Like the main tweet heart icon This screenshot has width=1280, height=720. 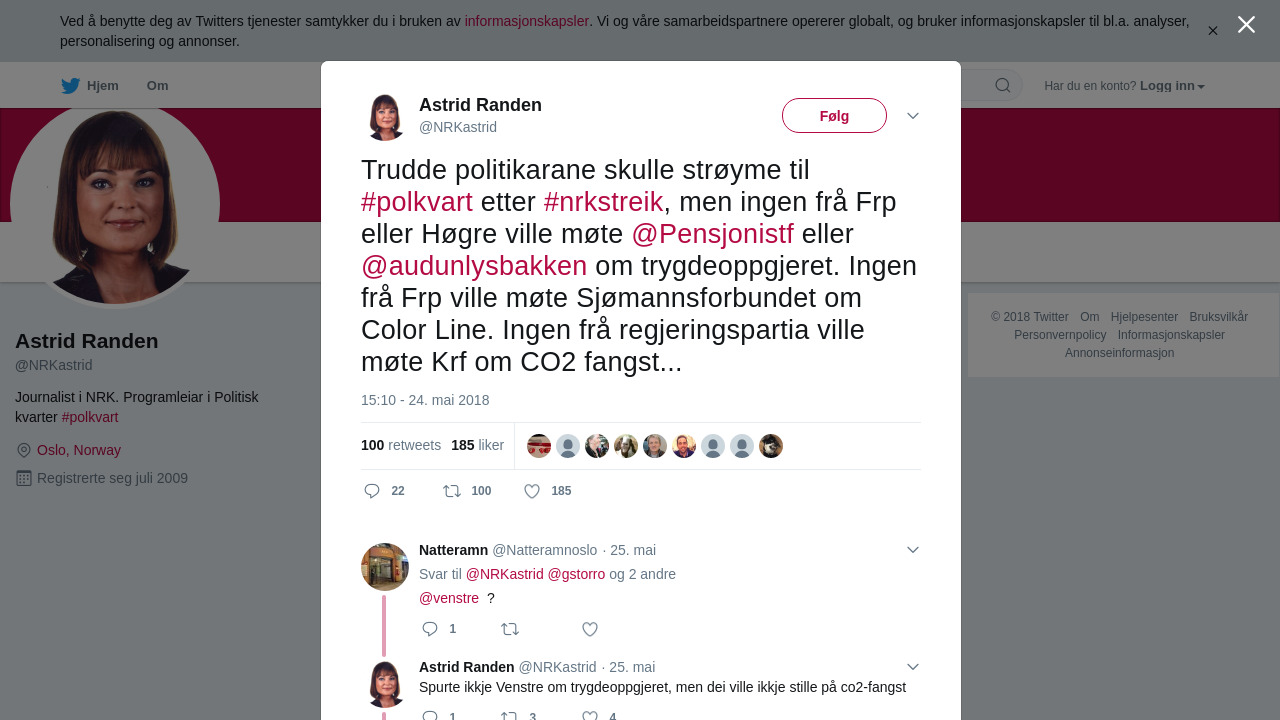pos(532,491)
